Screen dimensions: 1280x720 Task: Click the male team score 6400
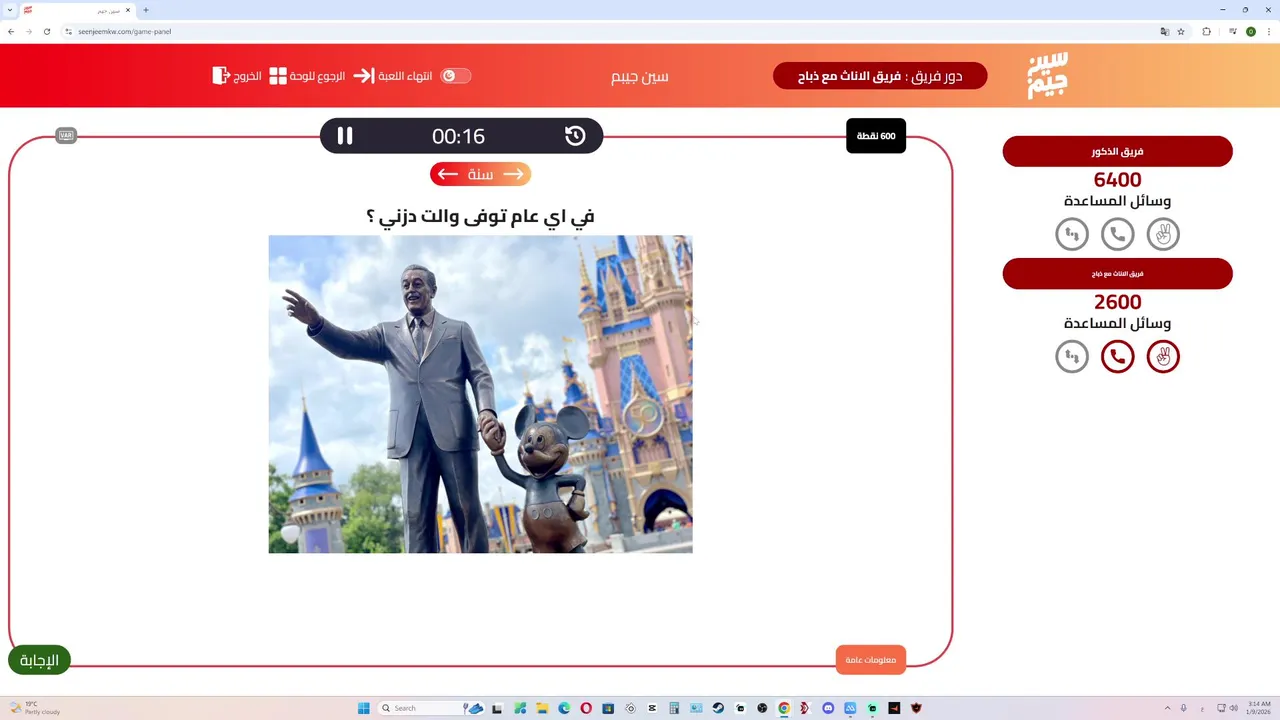[1118, 180]
